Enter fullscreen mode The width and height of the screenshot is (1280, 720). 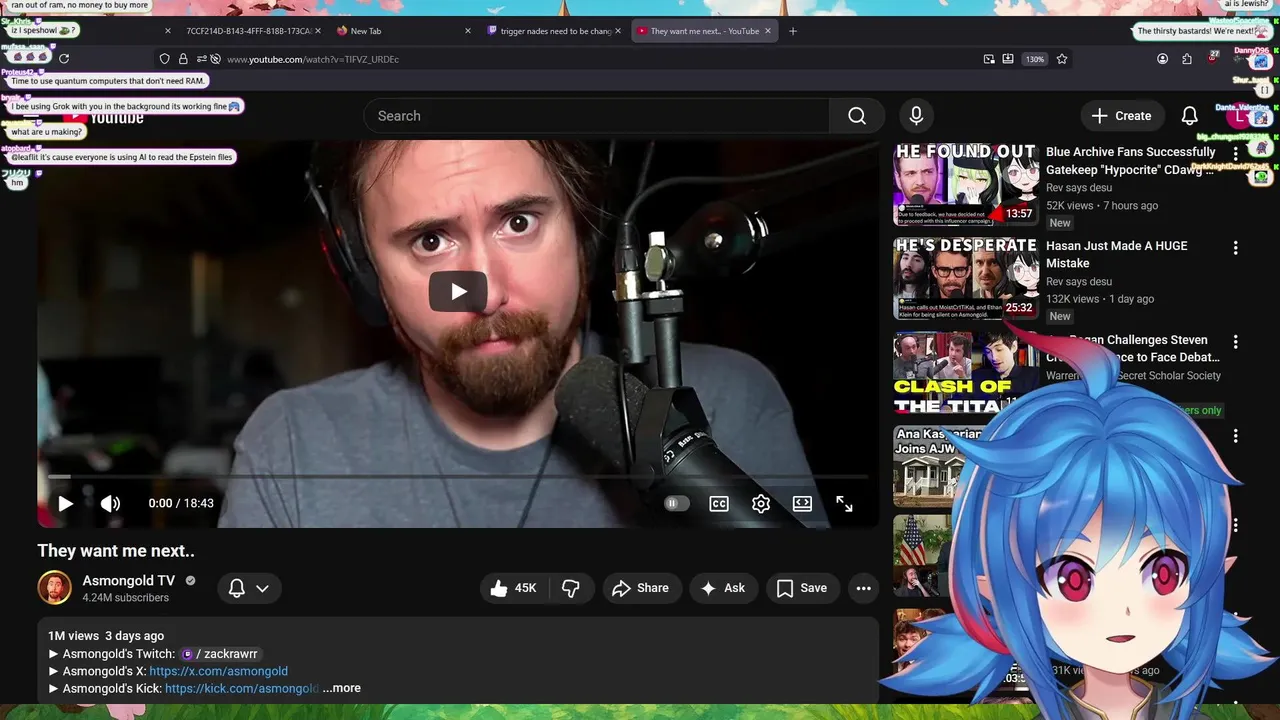844,504
